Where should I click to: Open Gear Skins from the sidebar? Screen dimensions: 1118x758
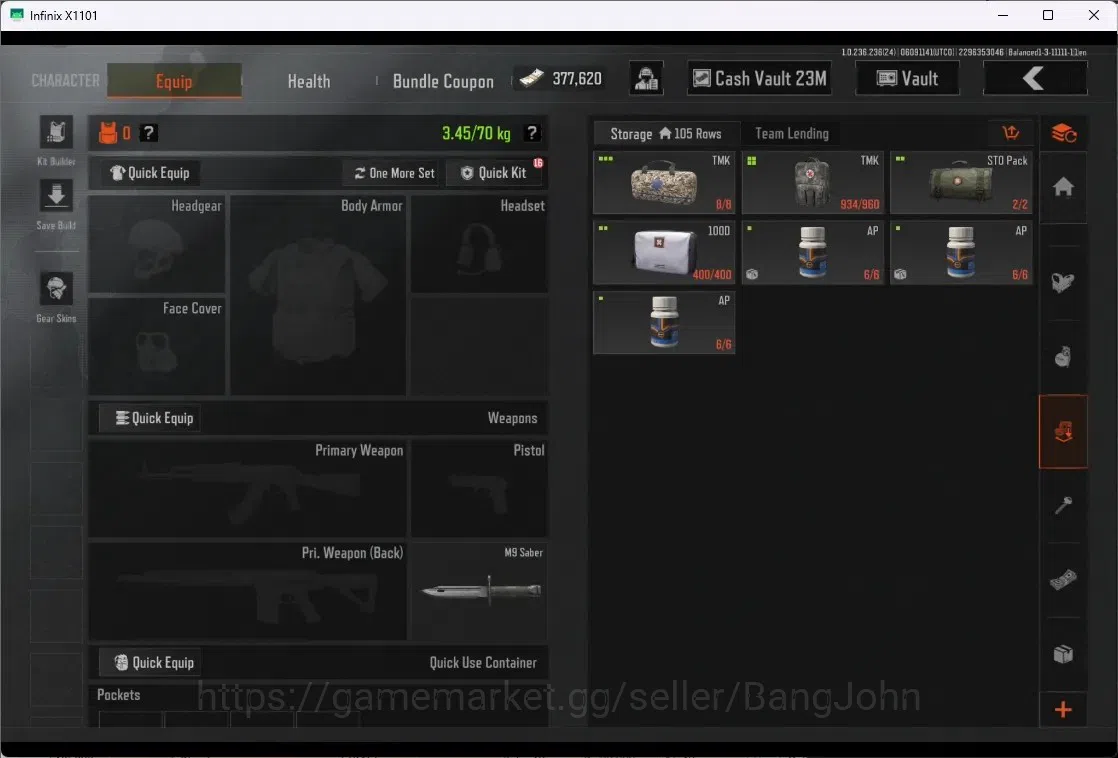coord(56,290)
